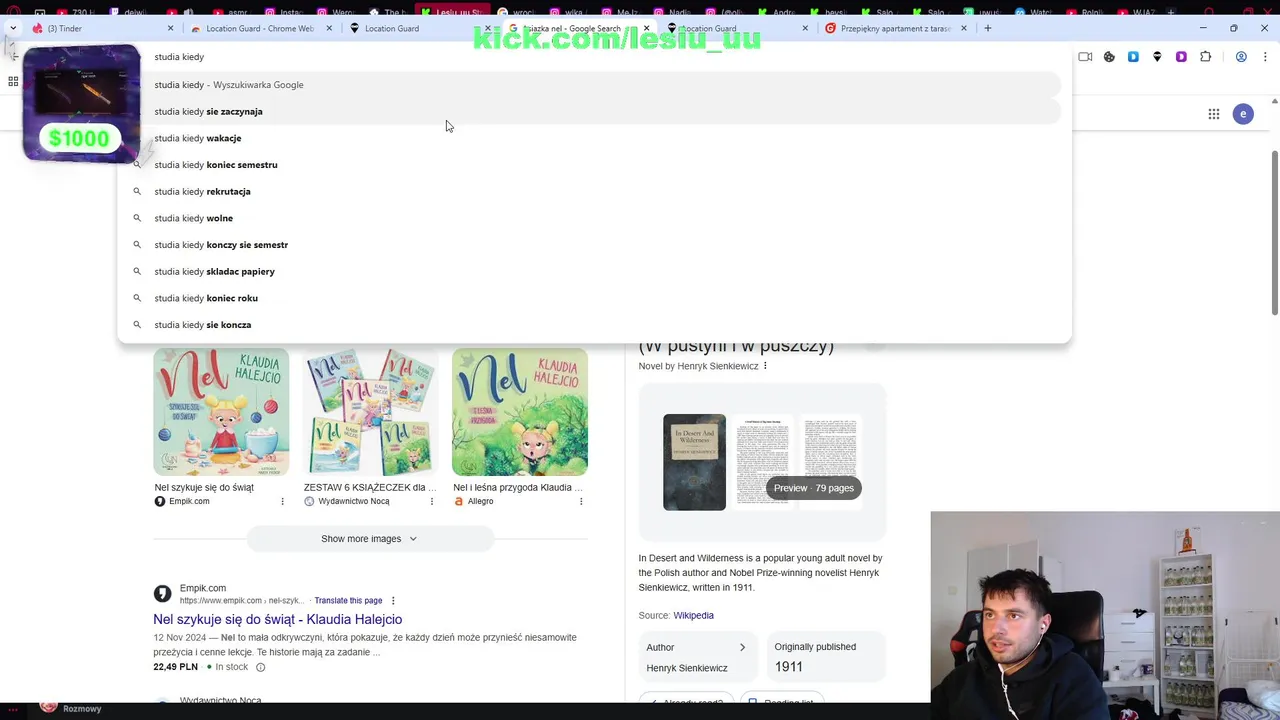1280x720 pixels.
Task: Click 'Translate this page' link
Action: (348, 601)
